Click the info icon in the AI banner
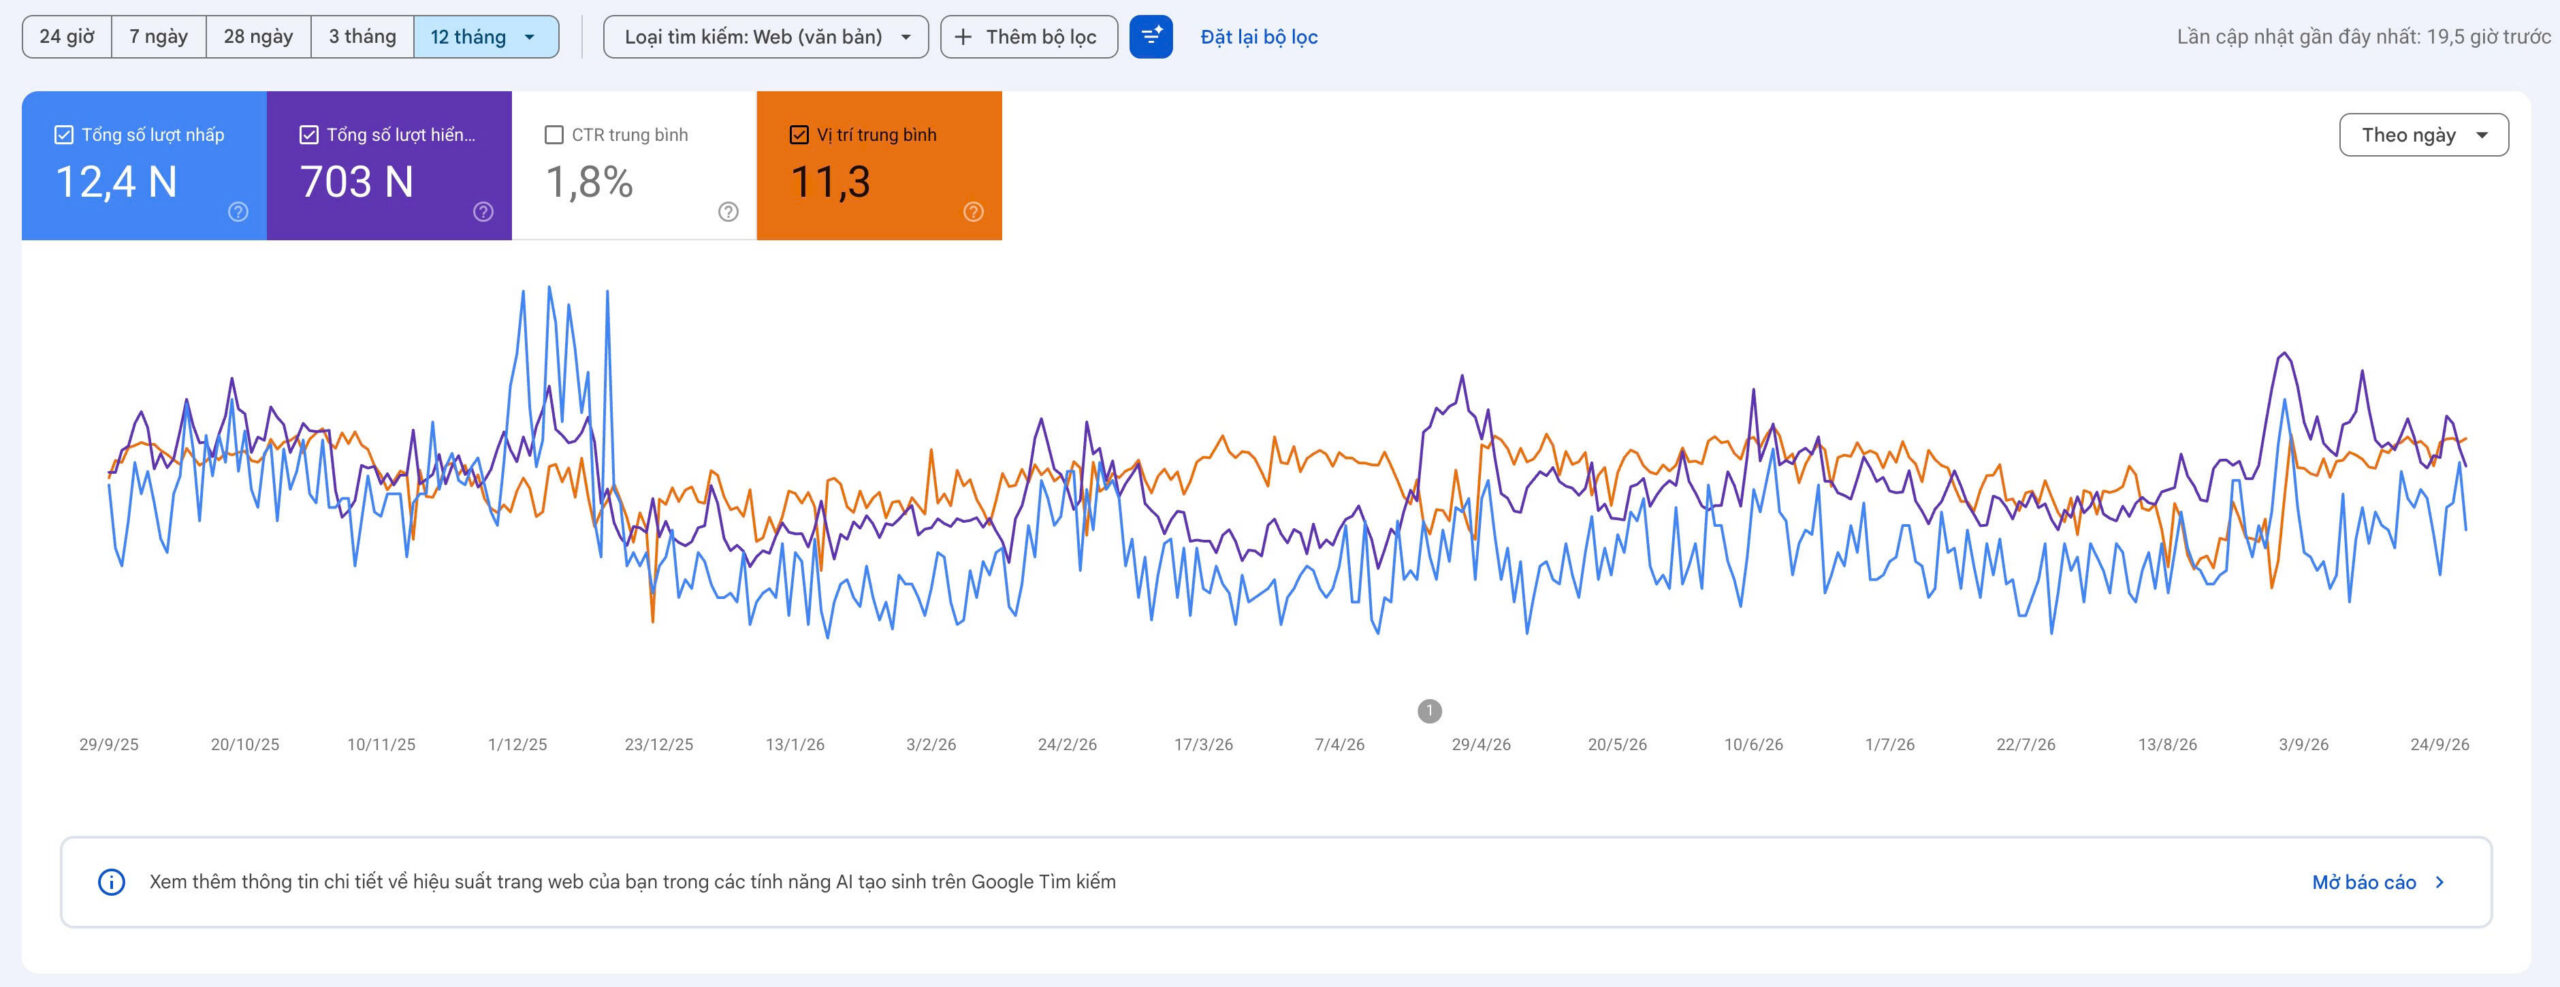 point(111,882)
